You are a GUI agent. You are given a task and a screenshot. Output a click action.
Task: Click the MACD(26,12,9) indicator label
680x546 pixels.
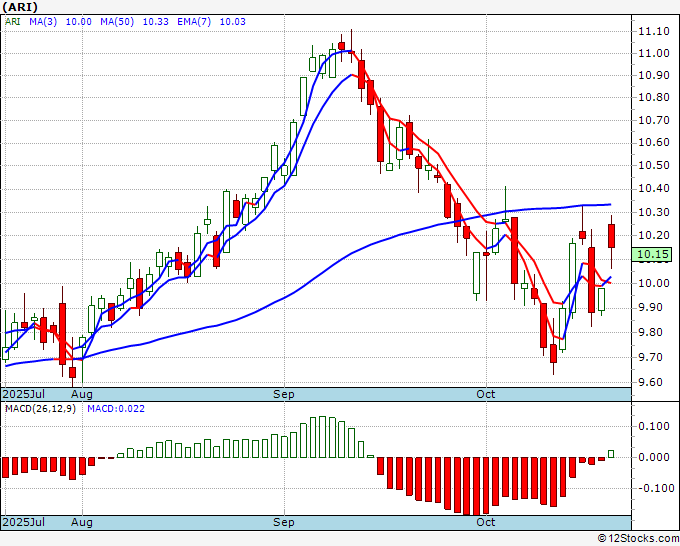click(x=40, y=409)
